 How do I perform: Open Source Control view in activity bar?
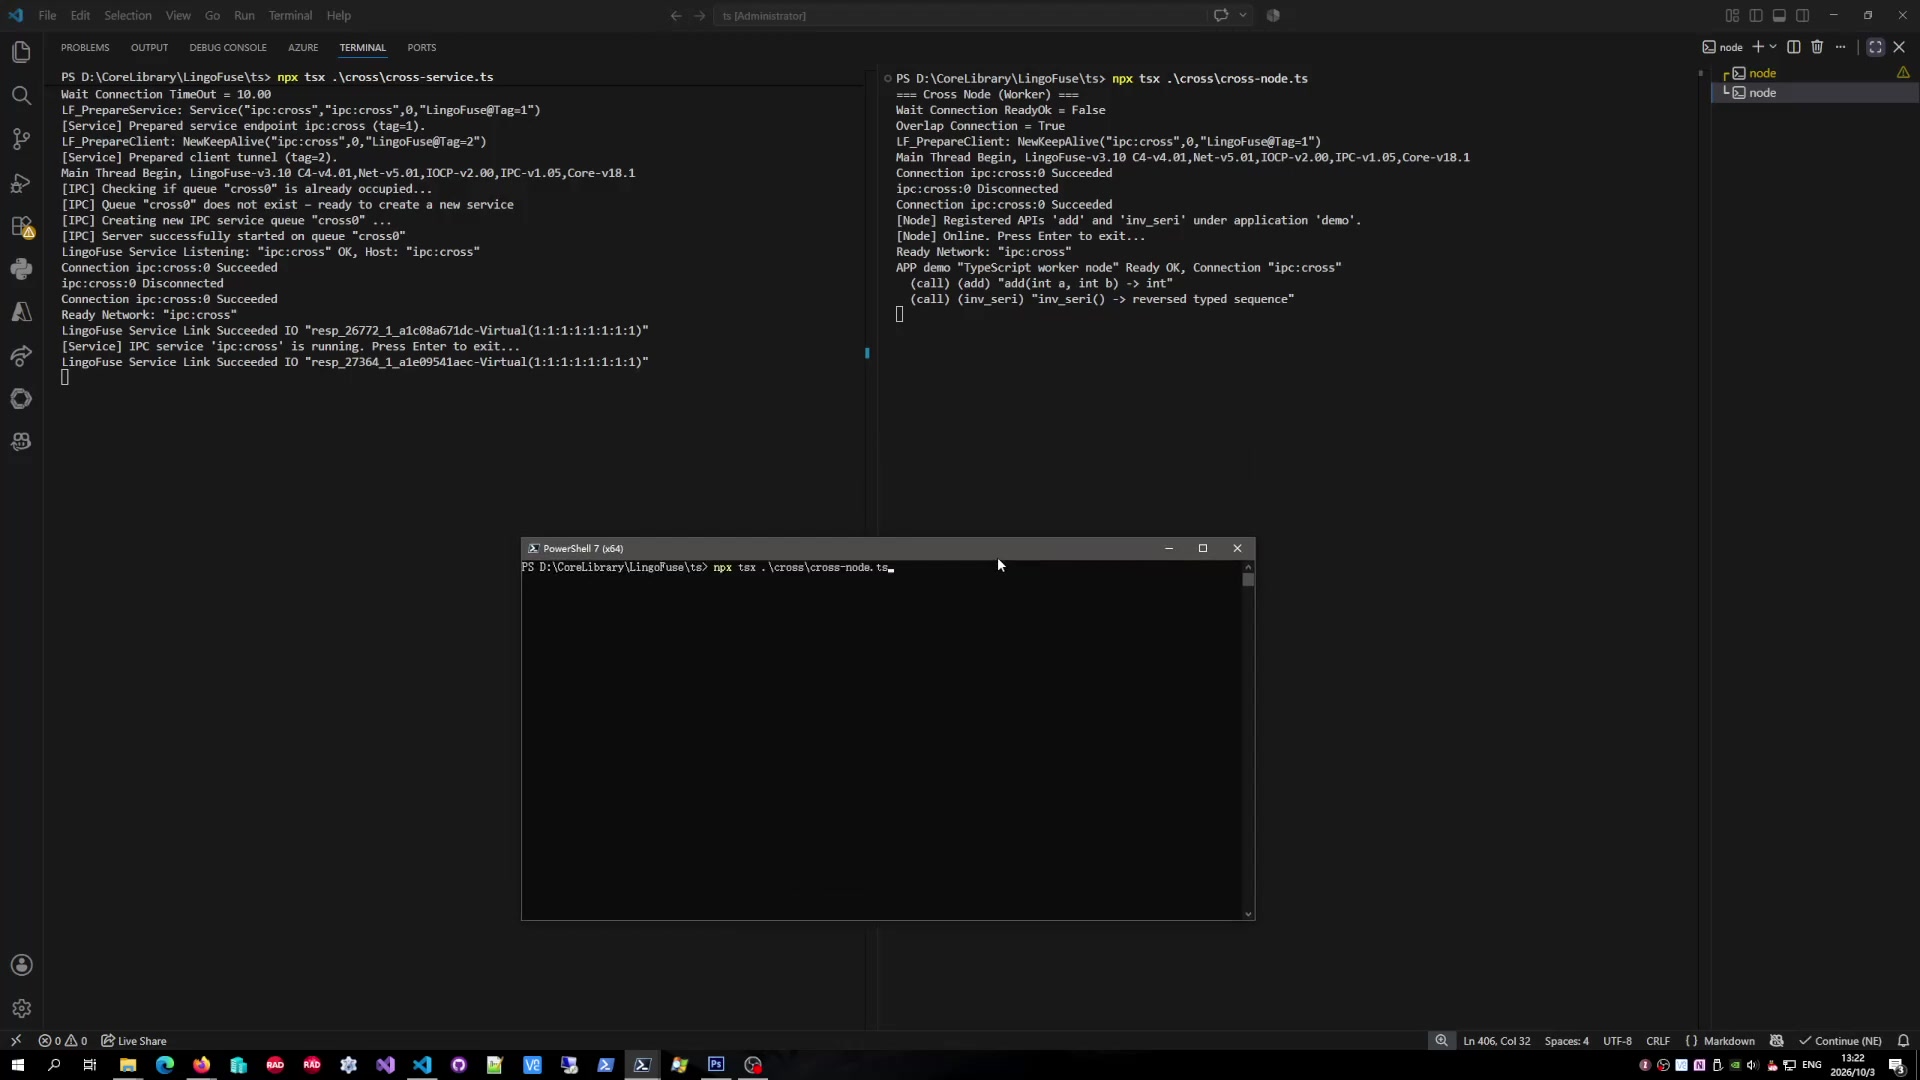(x=21, y=139)
